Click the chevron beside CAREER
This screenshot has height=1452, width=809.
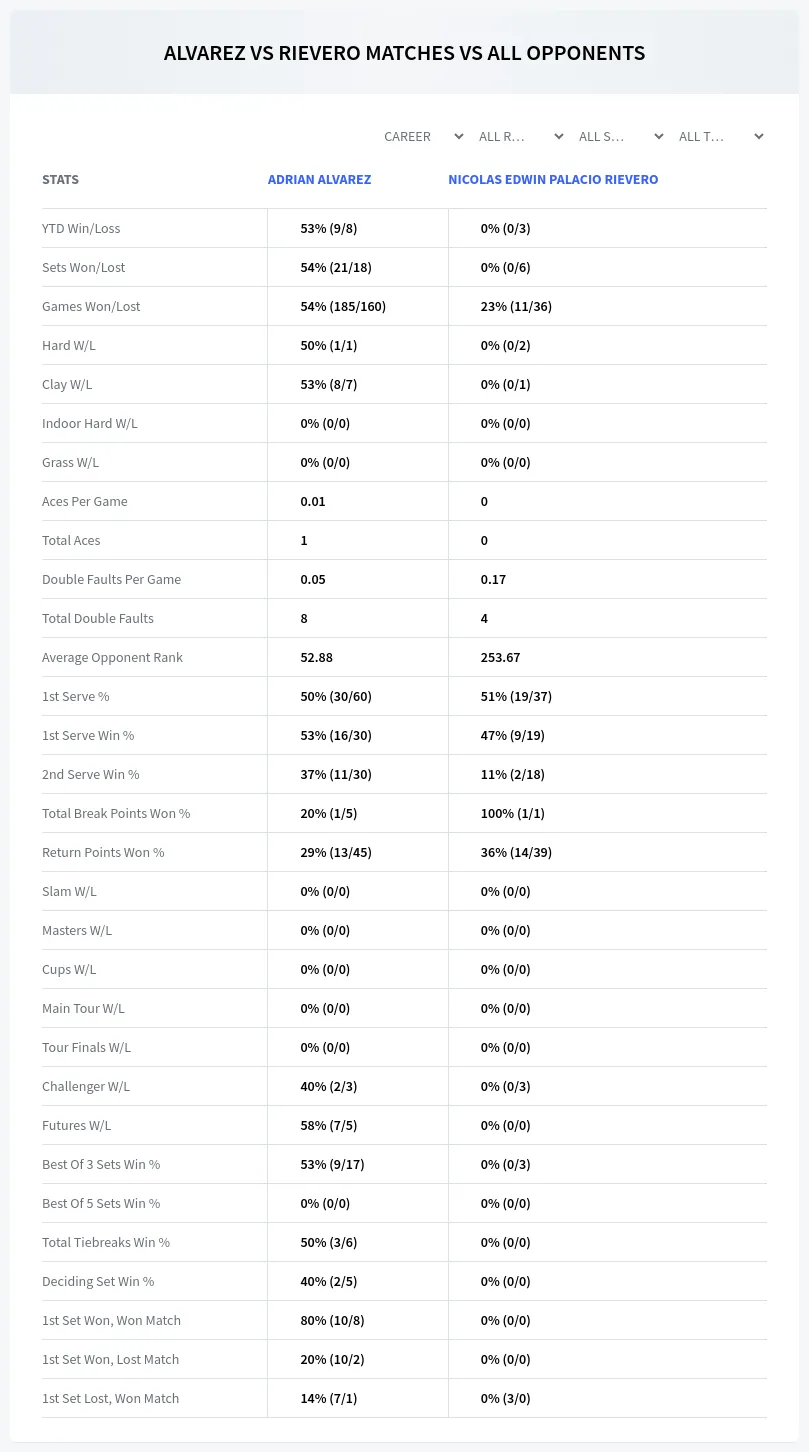pyautogui.click(x=459, y=136)
